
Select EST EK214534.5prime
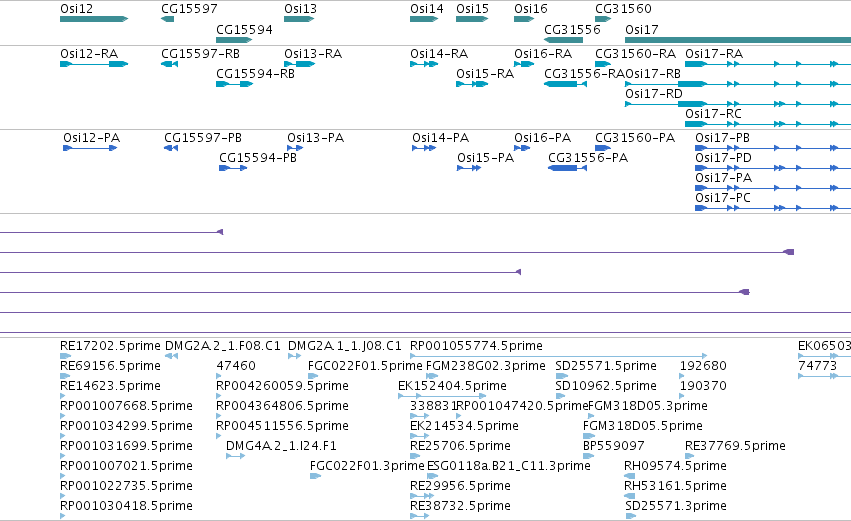464,426
